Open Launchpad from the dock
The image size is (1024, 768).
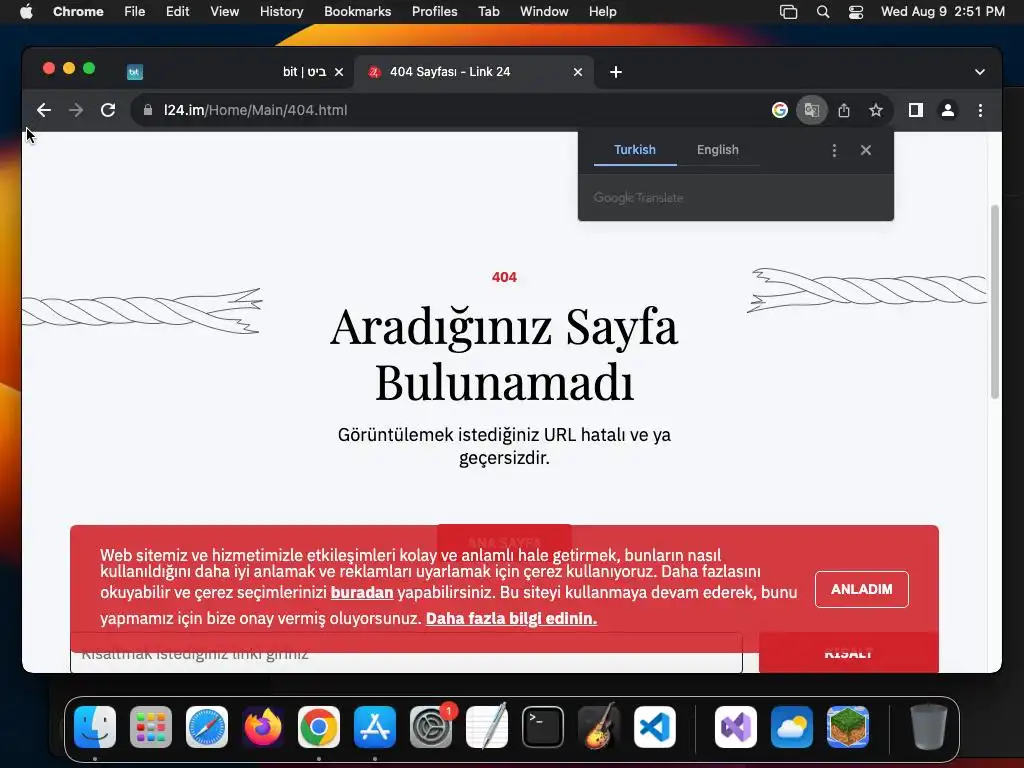(x=151, y=727)
